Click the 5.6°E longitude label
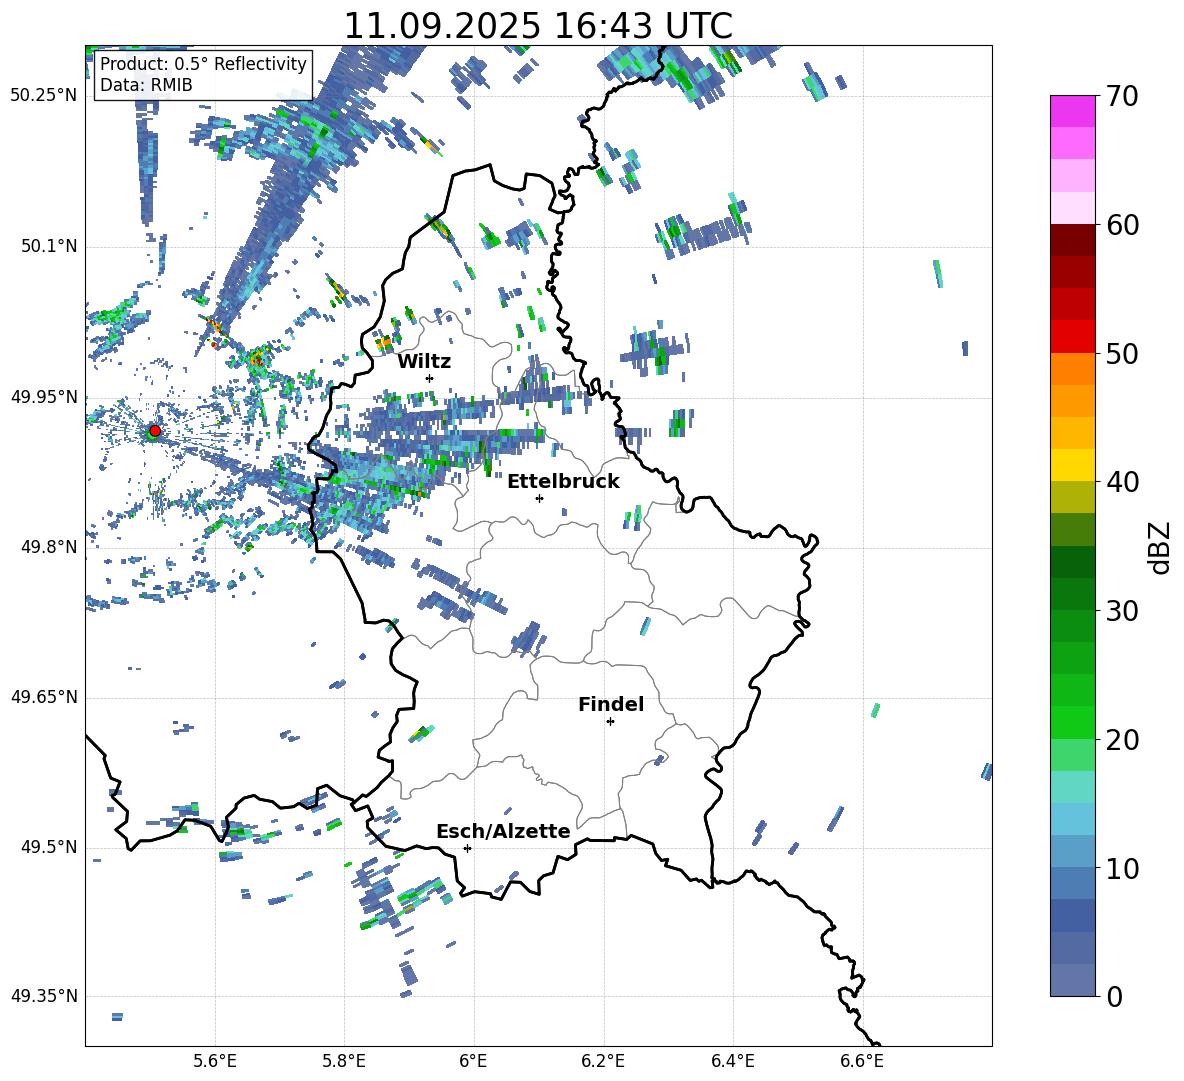The height and width of the screenshot is (1081, 1184). coord(215,1061)
